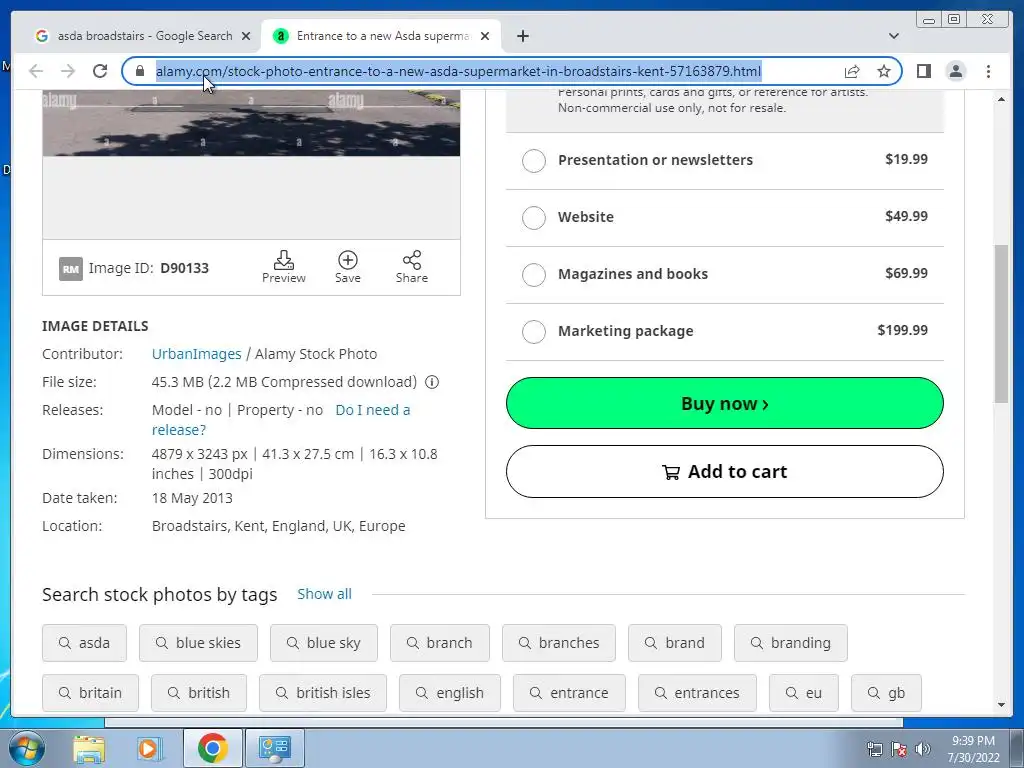
Task: Search photos tagged entrances
Action: coord(697,693)
